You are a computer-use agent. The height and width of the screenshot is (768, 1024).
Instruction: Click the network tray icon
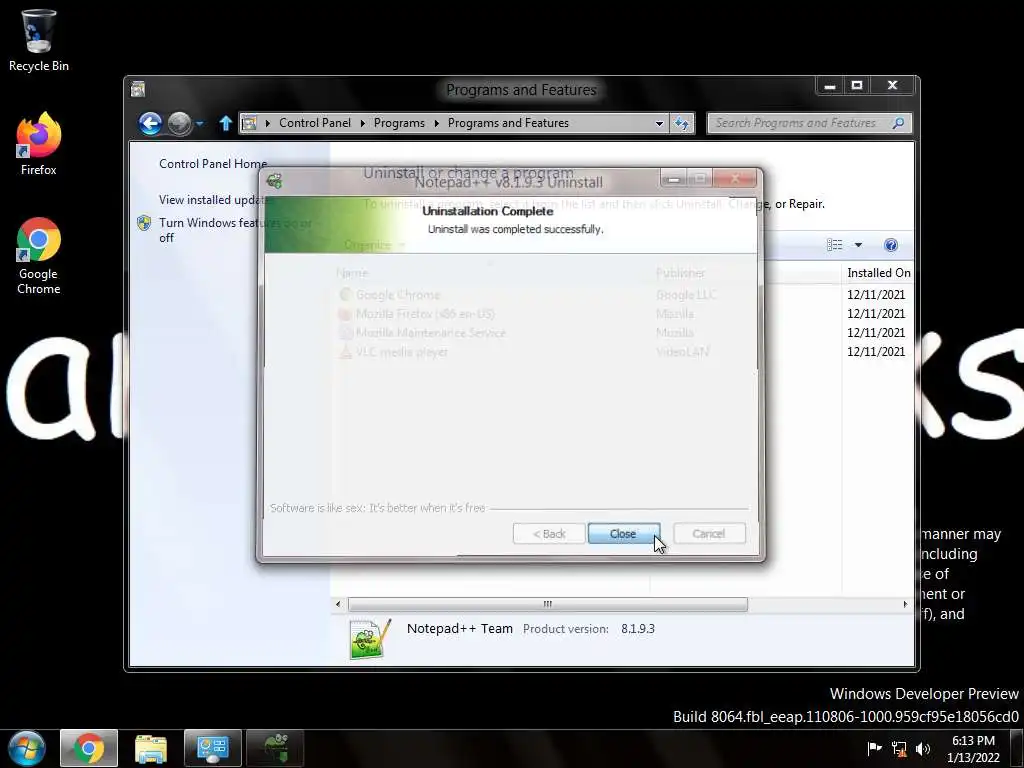click(x=899, y=748)
